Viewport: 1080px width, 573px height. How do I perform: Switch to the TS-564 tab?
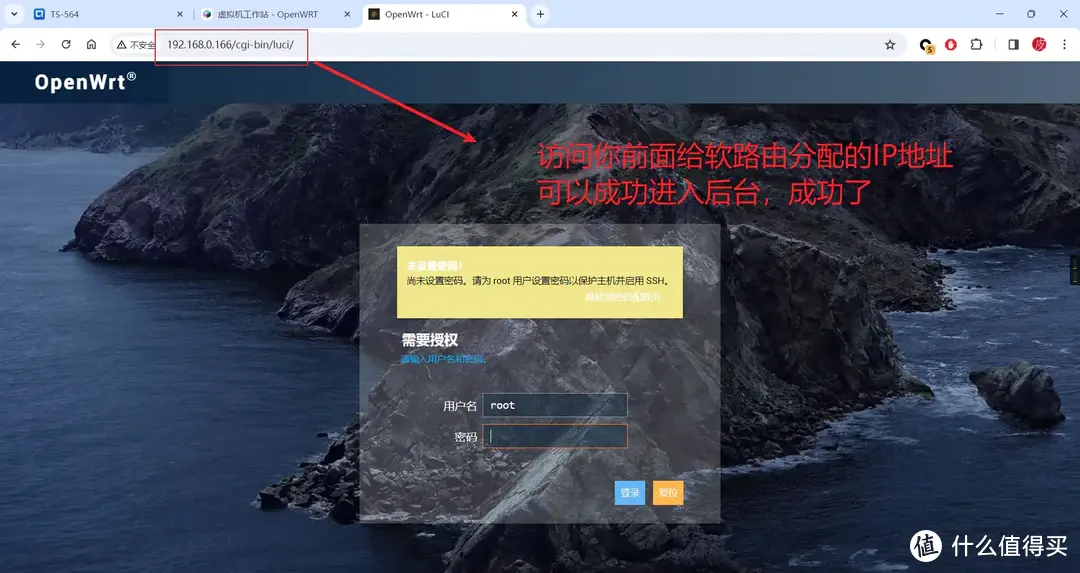pos(109,14)
